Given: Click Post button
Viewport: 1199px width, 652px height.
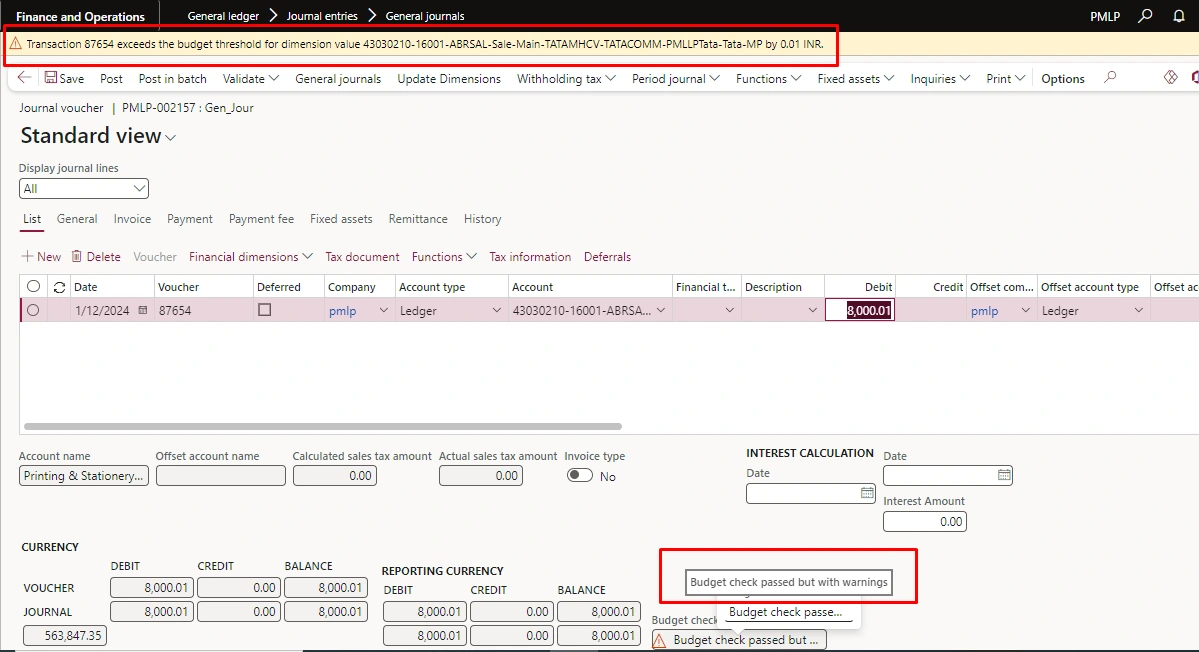Looking at the screenshot, I should pos(111,78).
